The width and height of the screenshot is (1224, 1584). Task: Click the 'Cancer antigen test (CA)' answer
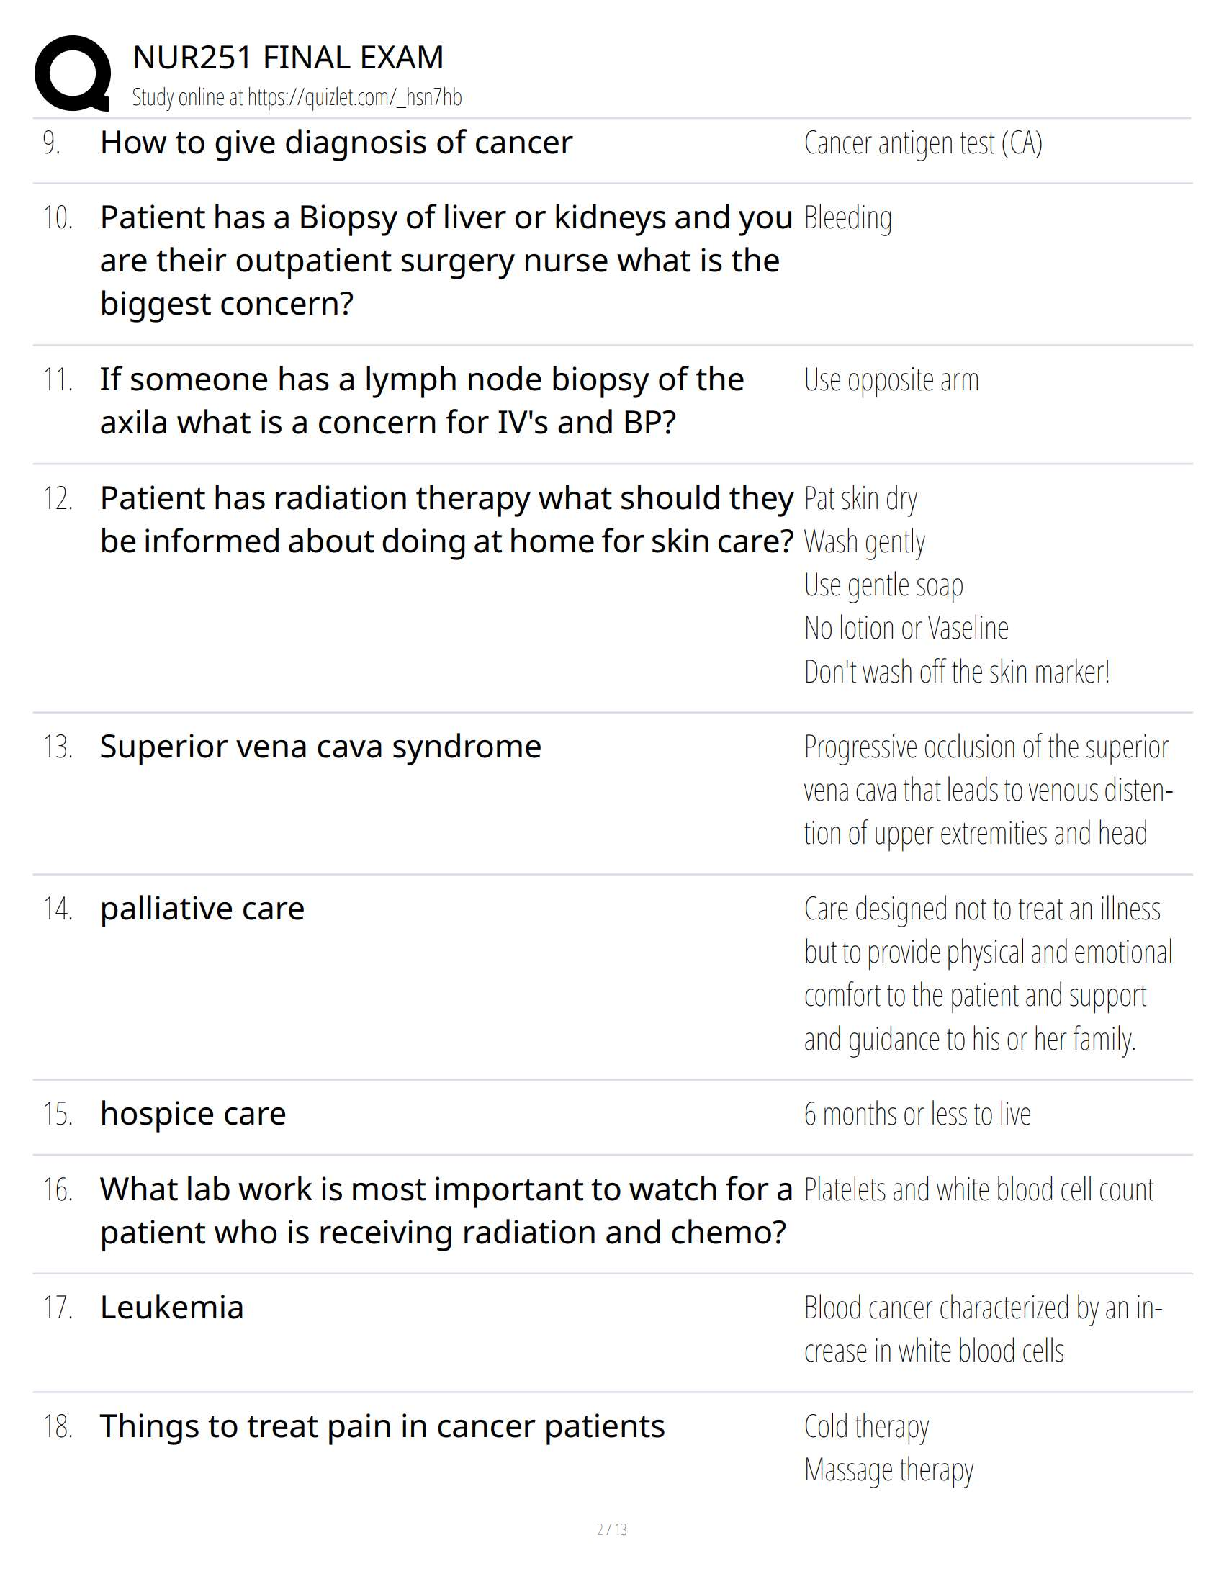(x=923, y=144)
